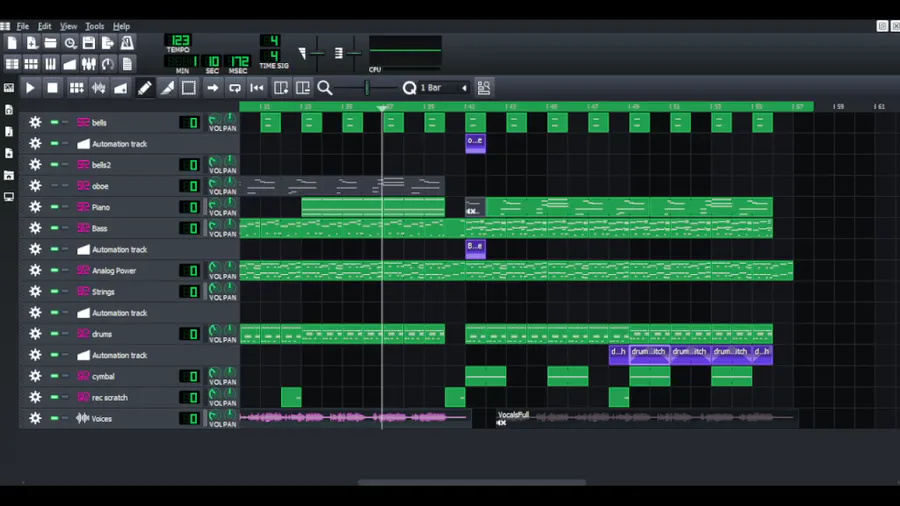Open the project notes icon
The height and width of the screenshot is (506, 900).
(127, 64)
